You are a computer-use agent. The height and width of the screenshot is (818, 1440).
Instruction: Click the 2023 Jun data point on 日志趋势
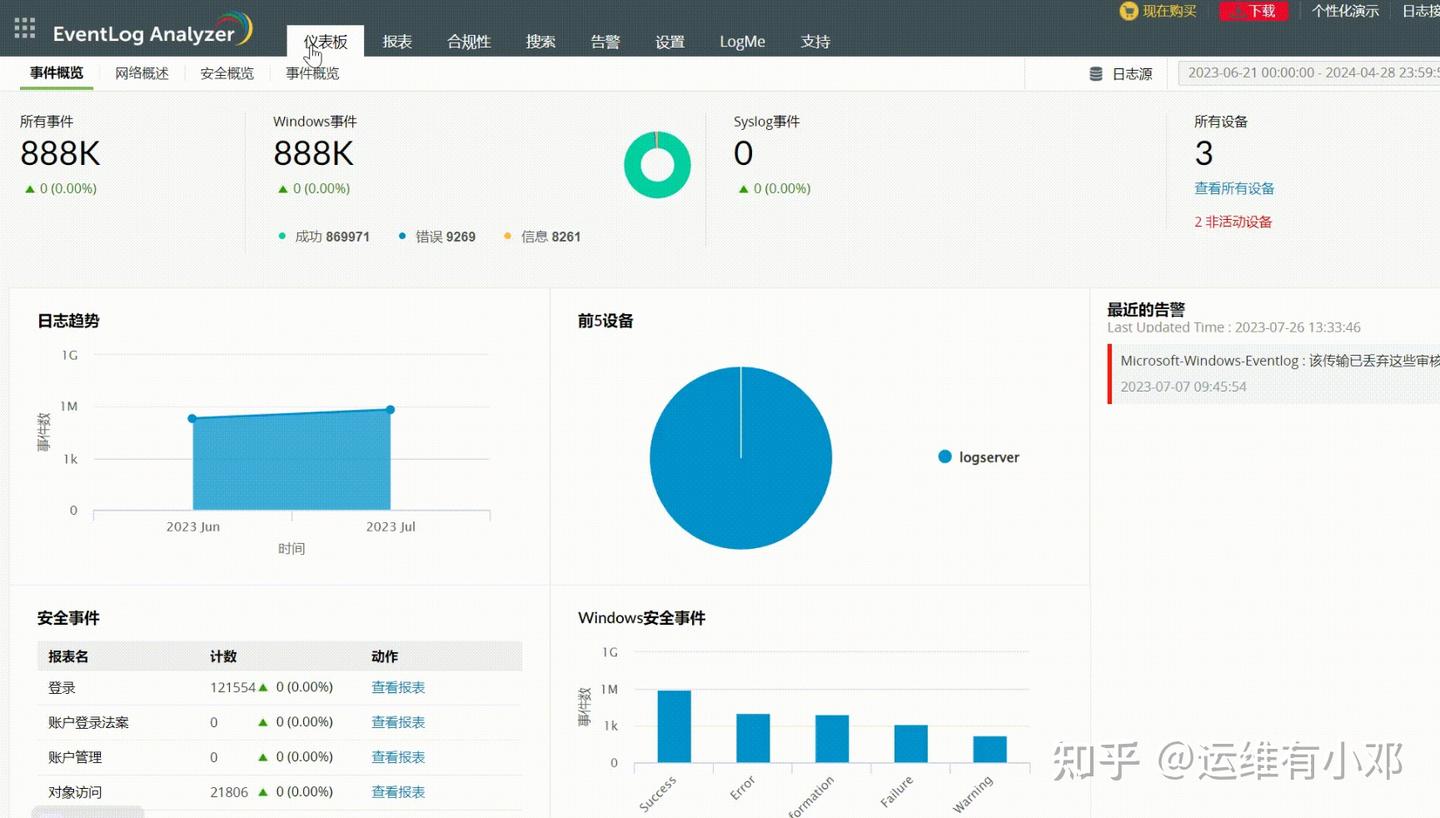(x=192, y=418)
